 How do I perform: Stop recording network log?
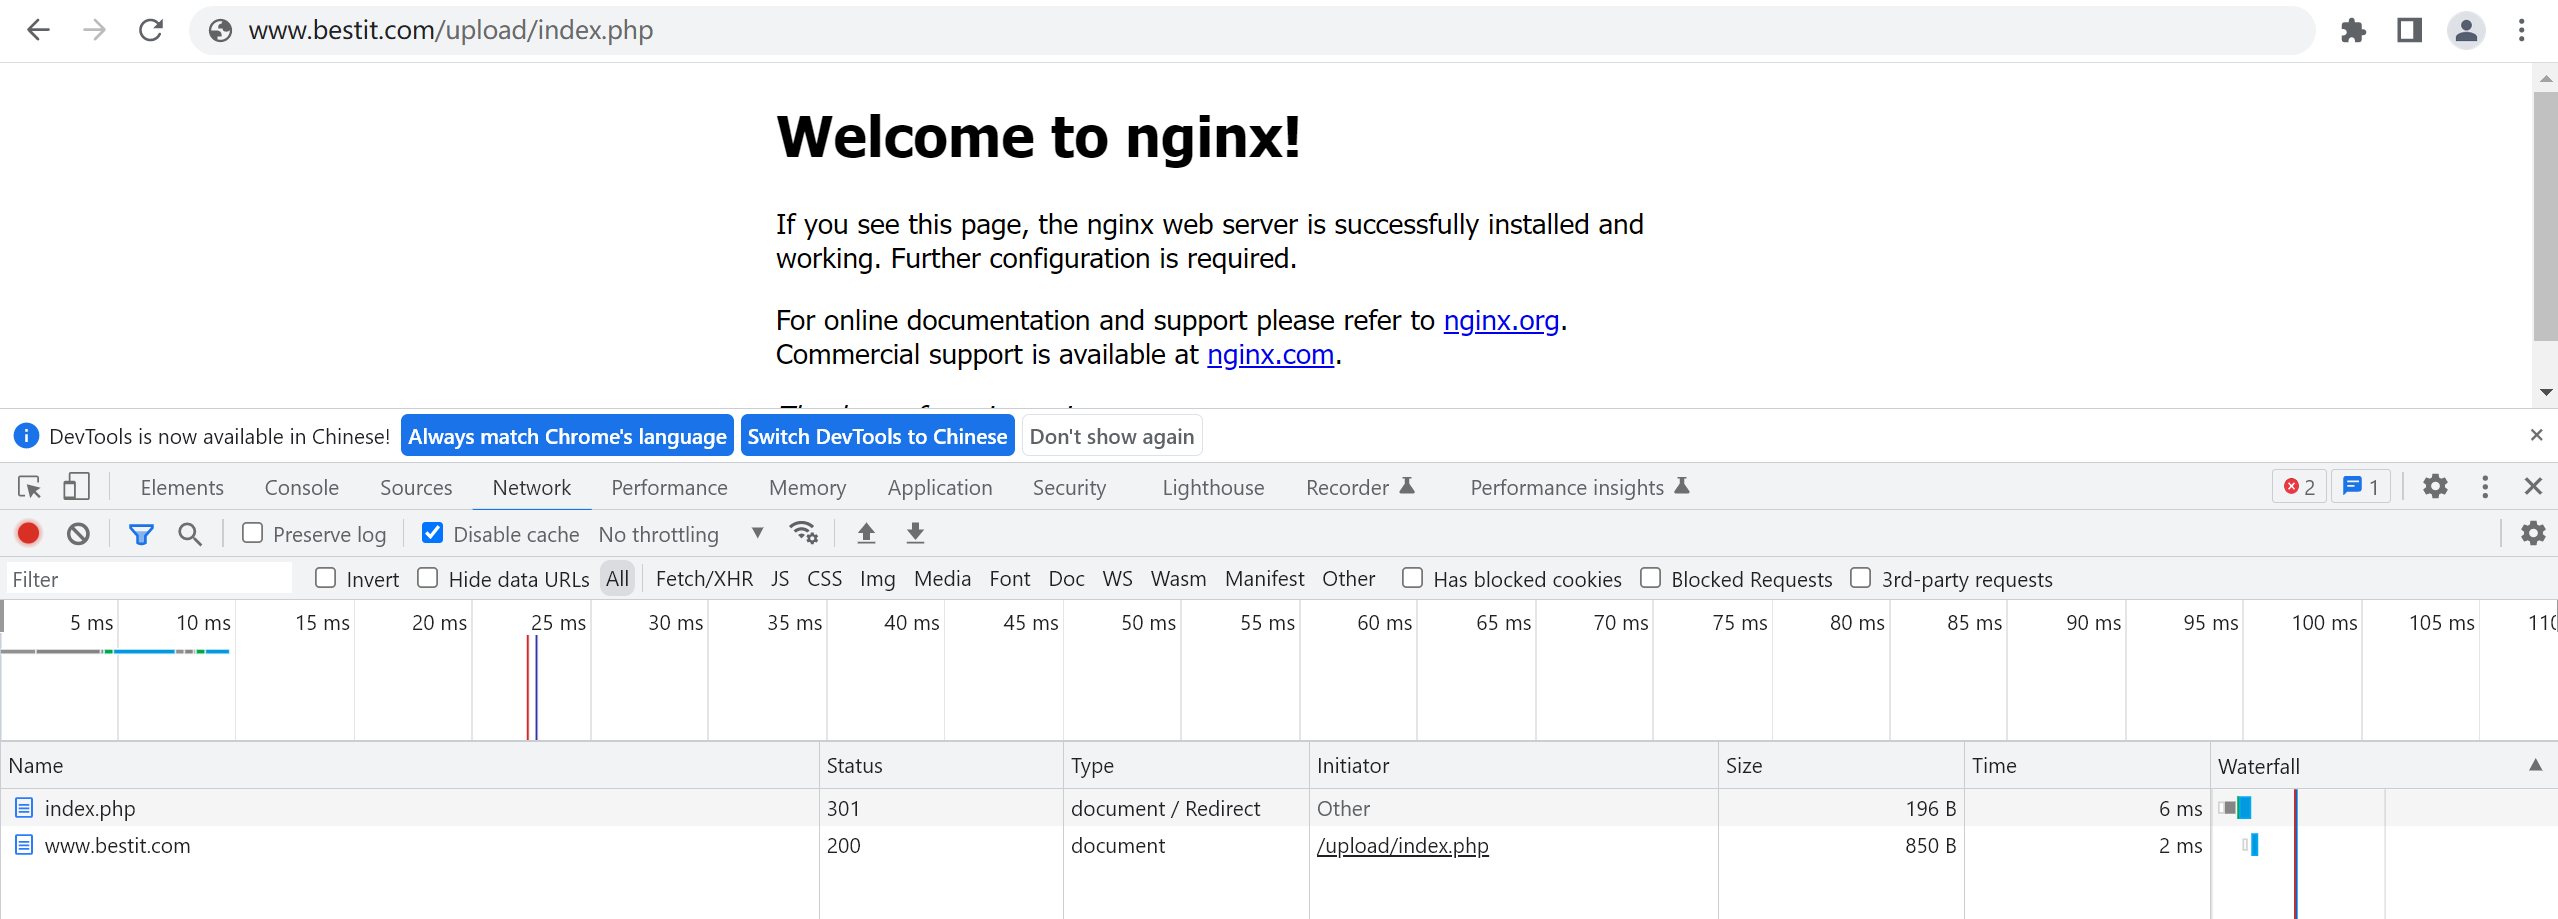[x=29, y=534]
